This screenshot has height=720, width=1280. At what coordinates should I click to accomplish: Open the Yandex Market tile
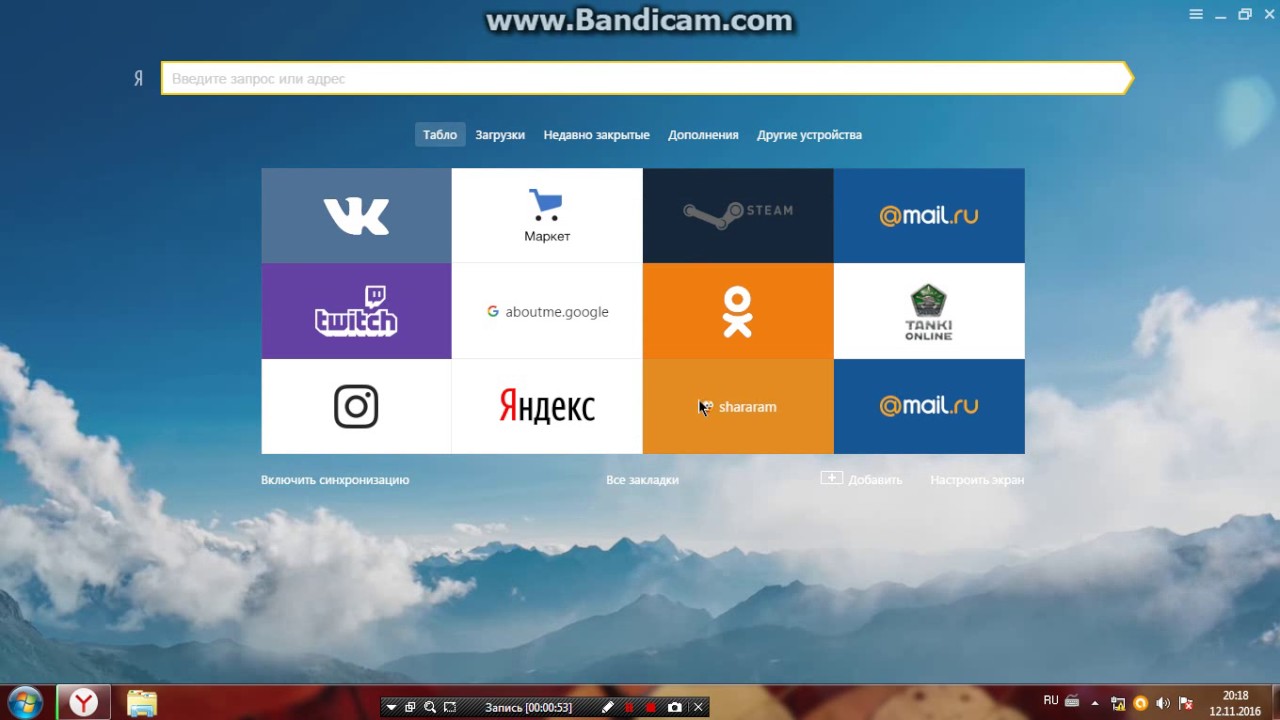547,215
